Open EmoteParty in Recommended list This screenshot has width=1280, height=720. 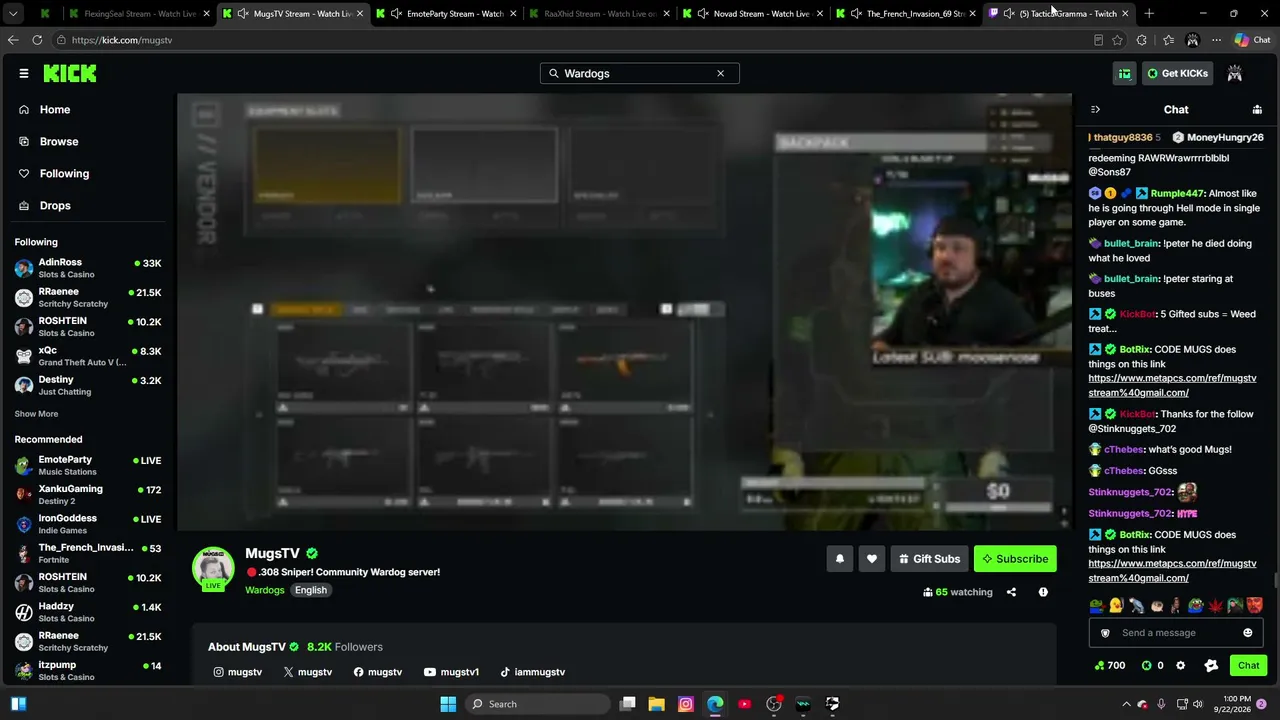point(88,465)
